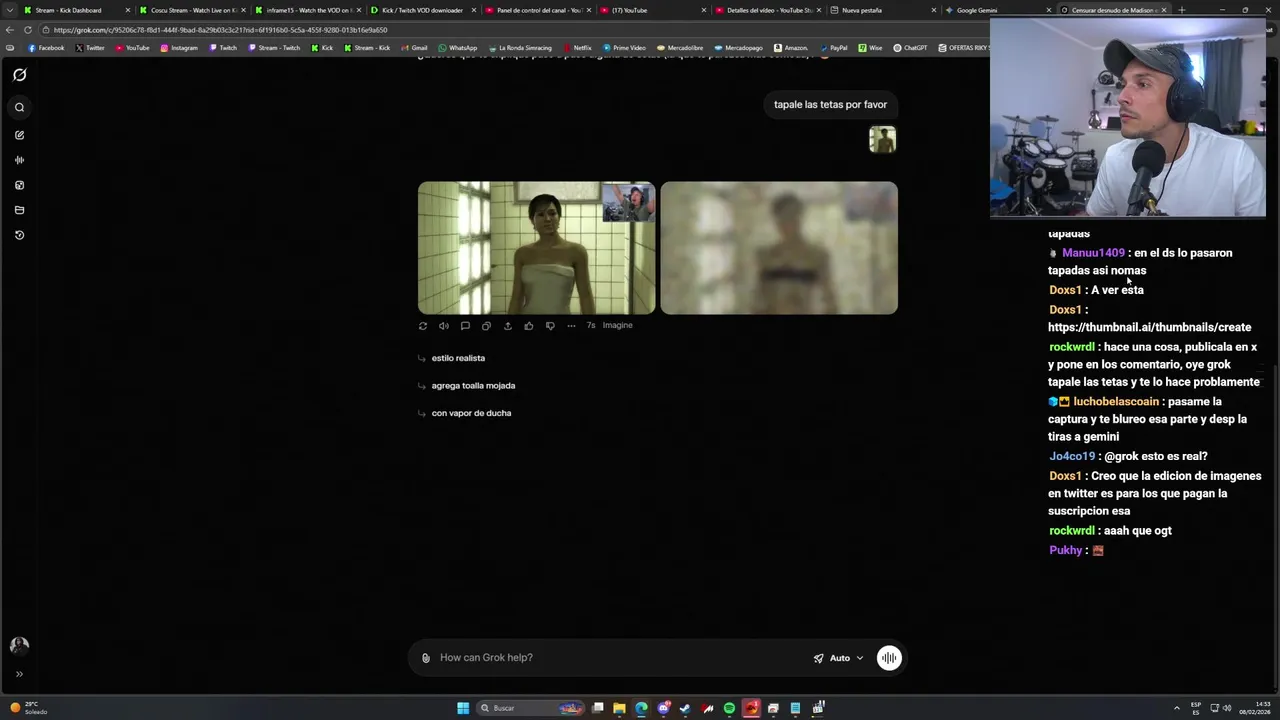Open Twitter bookmark
This screenshot has width=1280, height=720.
[x=90, y=48]
